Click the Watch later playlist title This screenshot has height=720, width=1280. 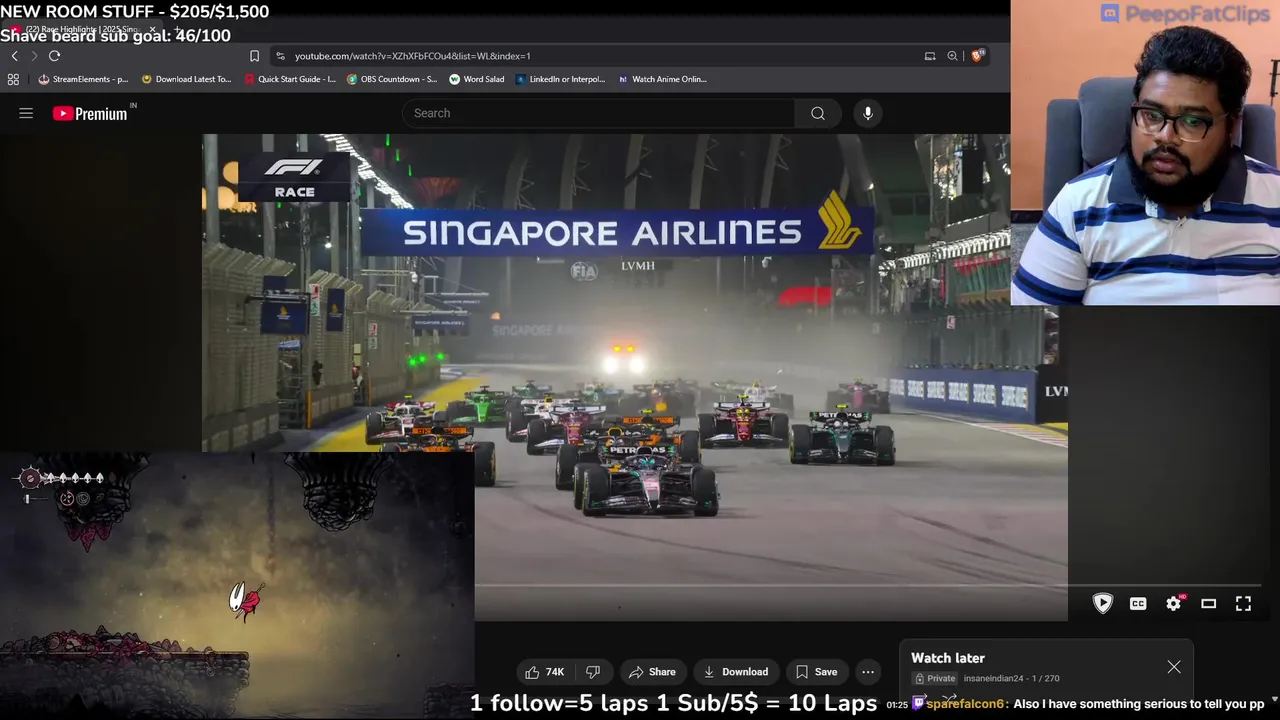click(948, 658)
